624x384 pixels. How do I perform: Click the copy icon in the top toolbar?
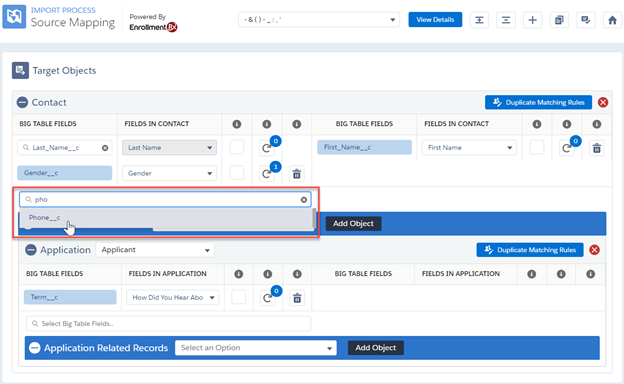tap(559, 20)
